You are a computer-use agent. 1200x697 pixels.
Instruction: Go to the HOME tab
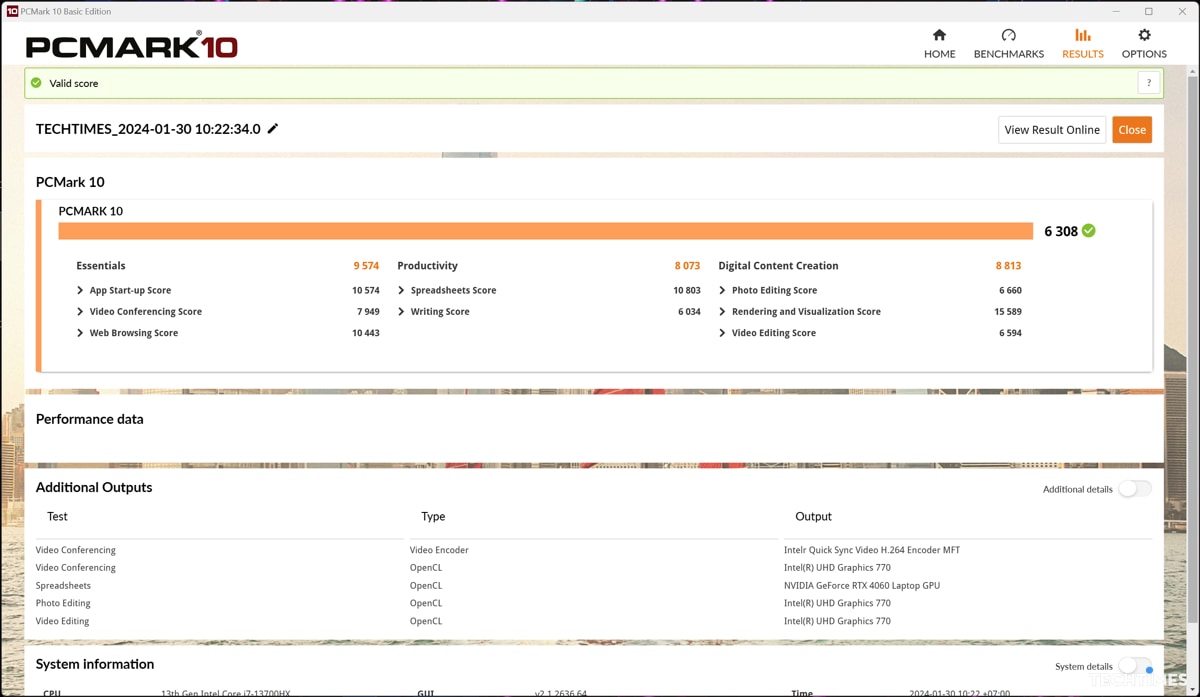(x=939, y=44)
